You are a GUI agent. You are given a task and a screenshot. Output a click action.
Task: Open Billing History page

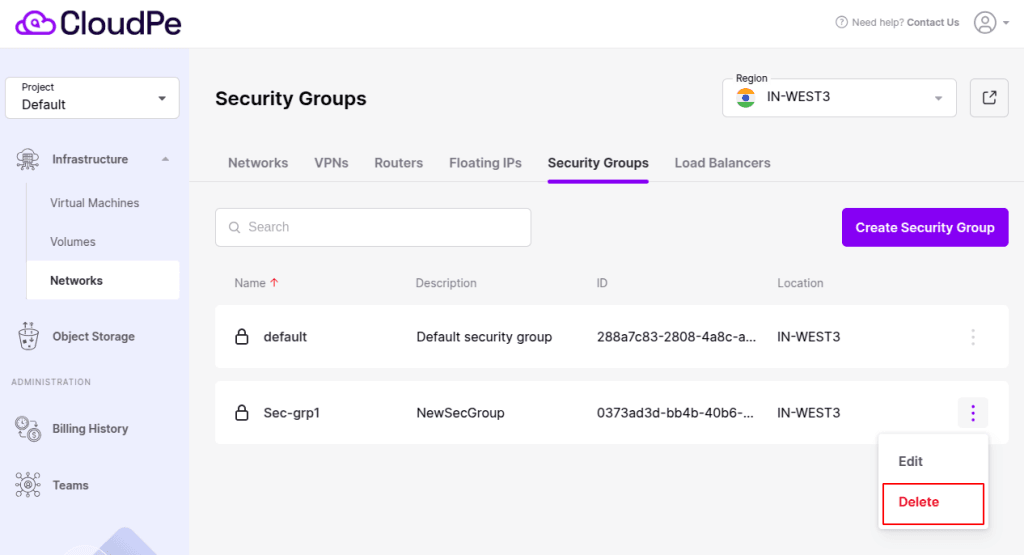90,429
